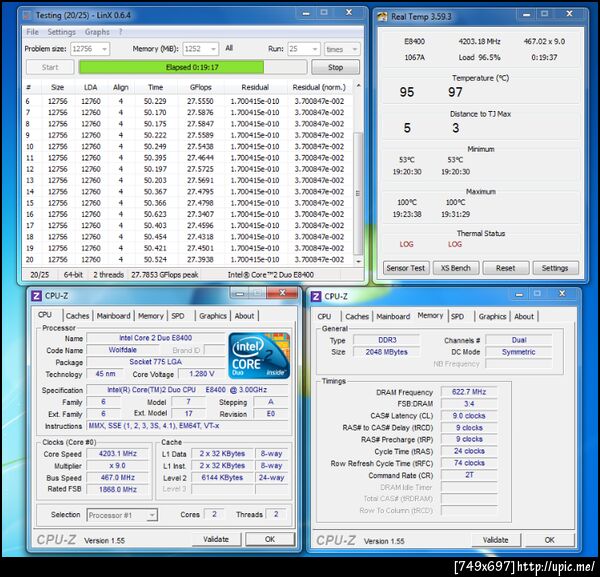
Task: Click the results scrollbar up arrow
Action: 358,86
